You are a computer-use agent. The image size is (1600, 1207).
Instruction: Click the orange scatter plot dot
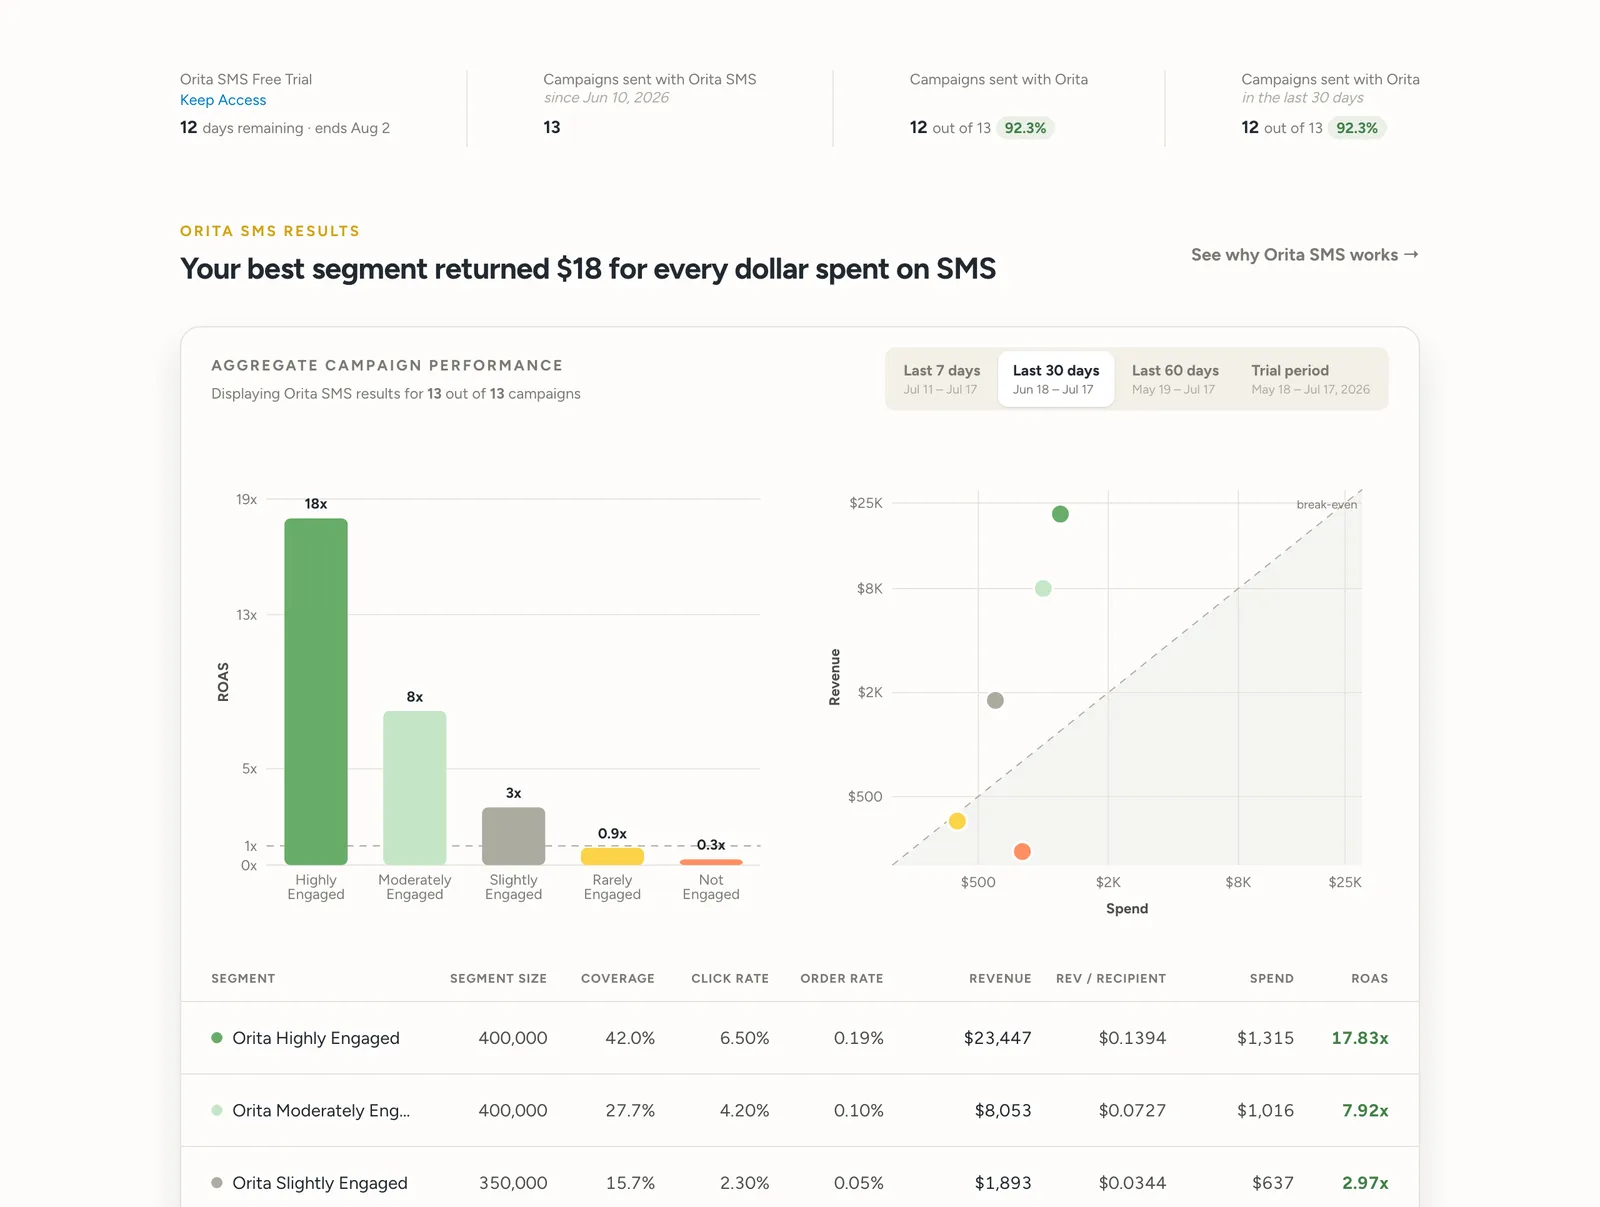point(1022,851)
